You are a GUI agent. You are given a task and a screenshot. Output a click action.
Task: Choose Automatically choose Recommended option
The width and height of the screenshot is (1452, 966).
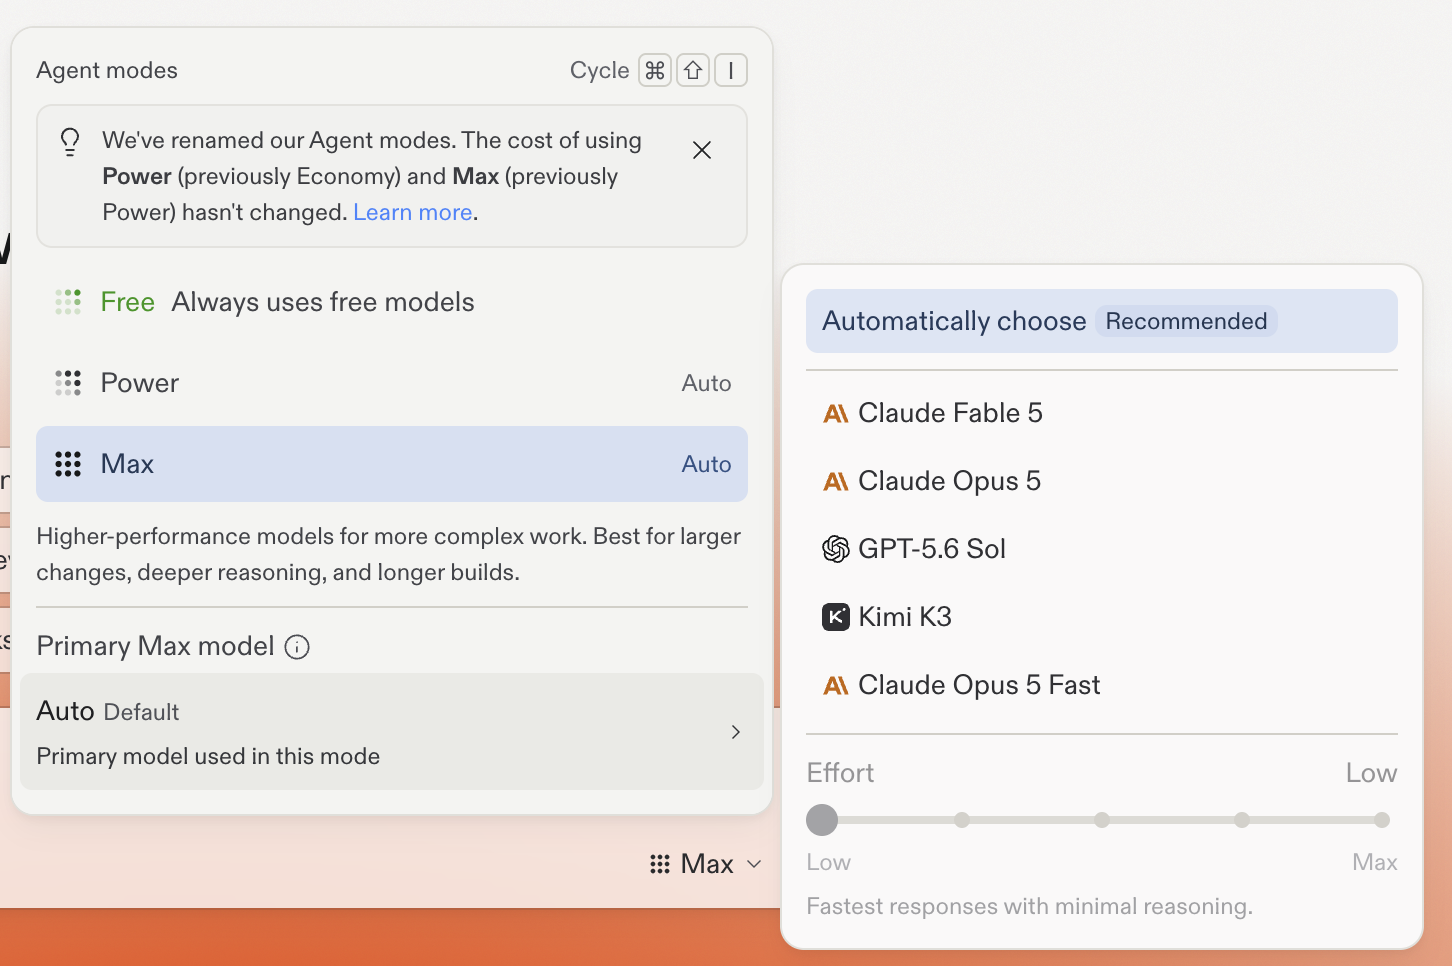[1102, 321]
